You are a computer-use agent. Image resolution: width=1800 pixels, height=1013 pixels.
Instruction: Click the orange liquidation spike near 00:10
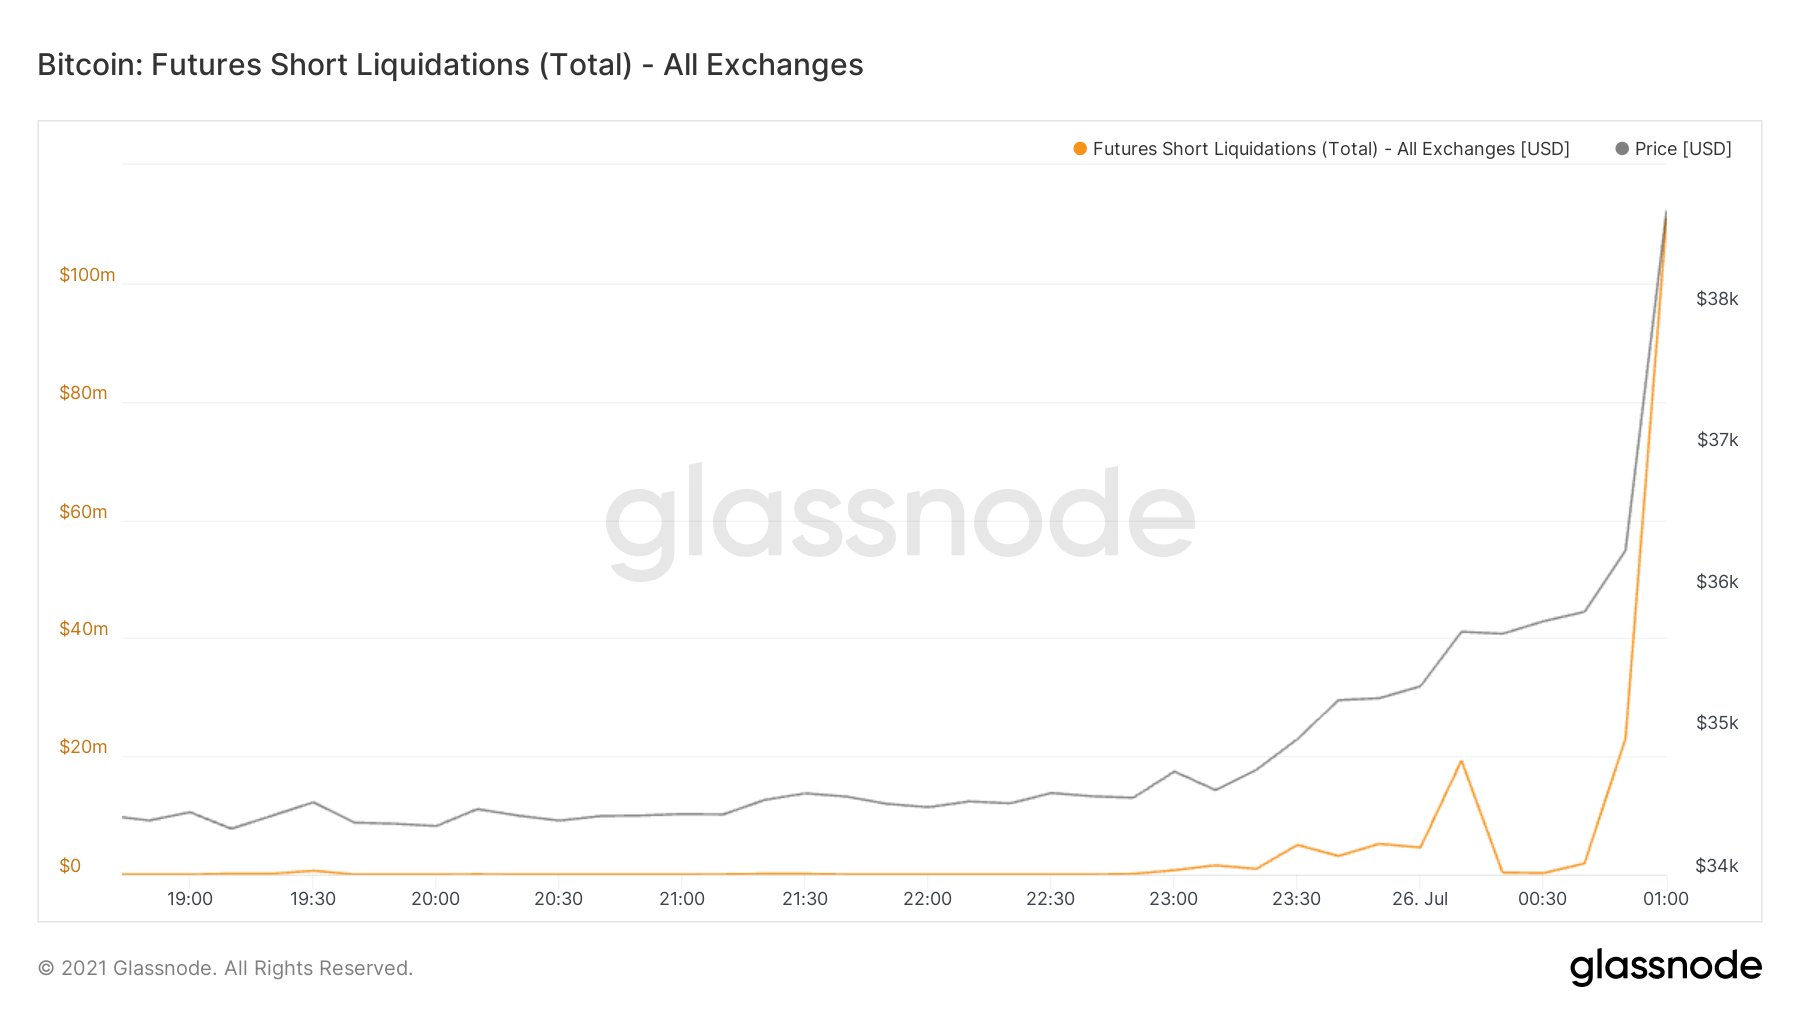[1461, 762]
